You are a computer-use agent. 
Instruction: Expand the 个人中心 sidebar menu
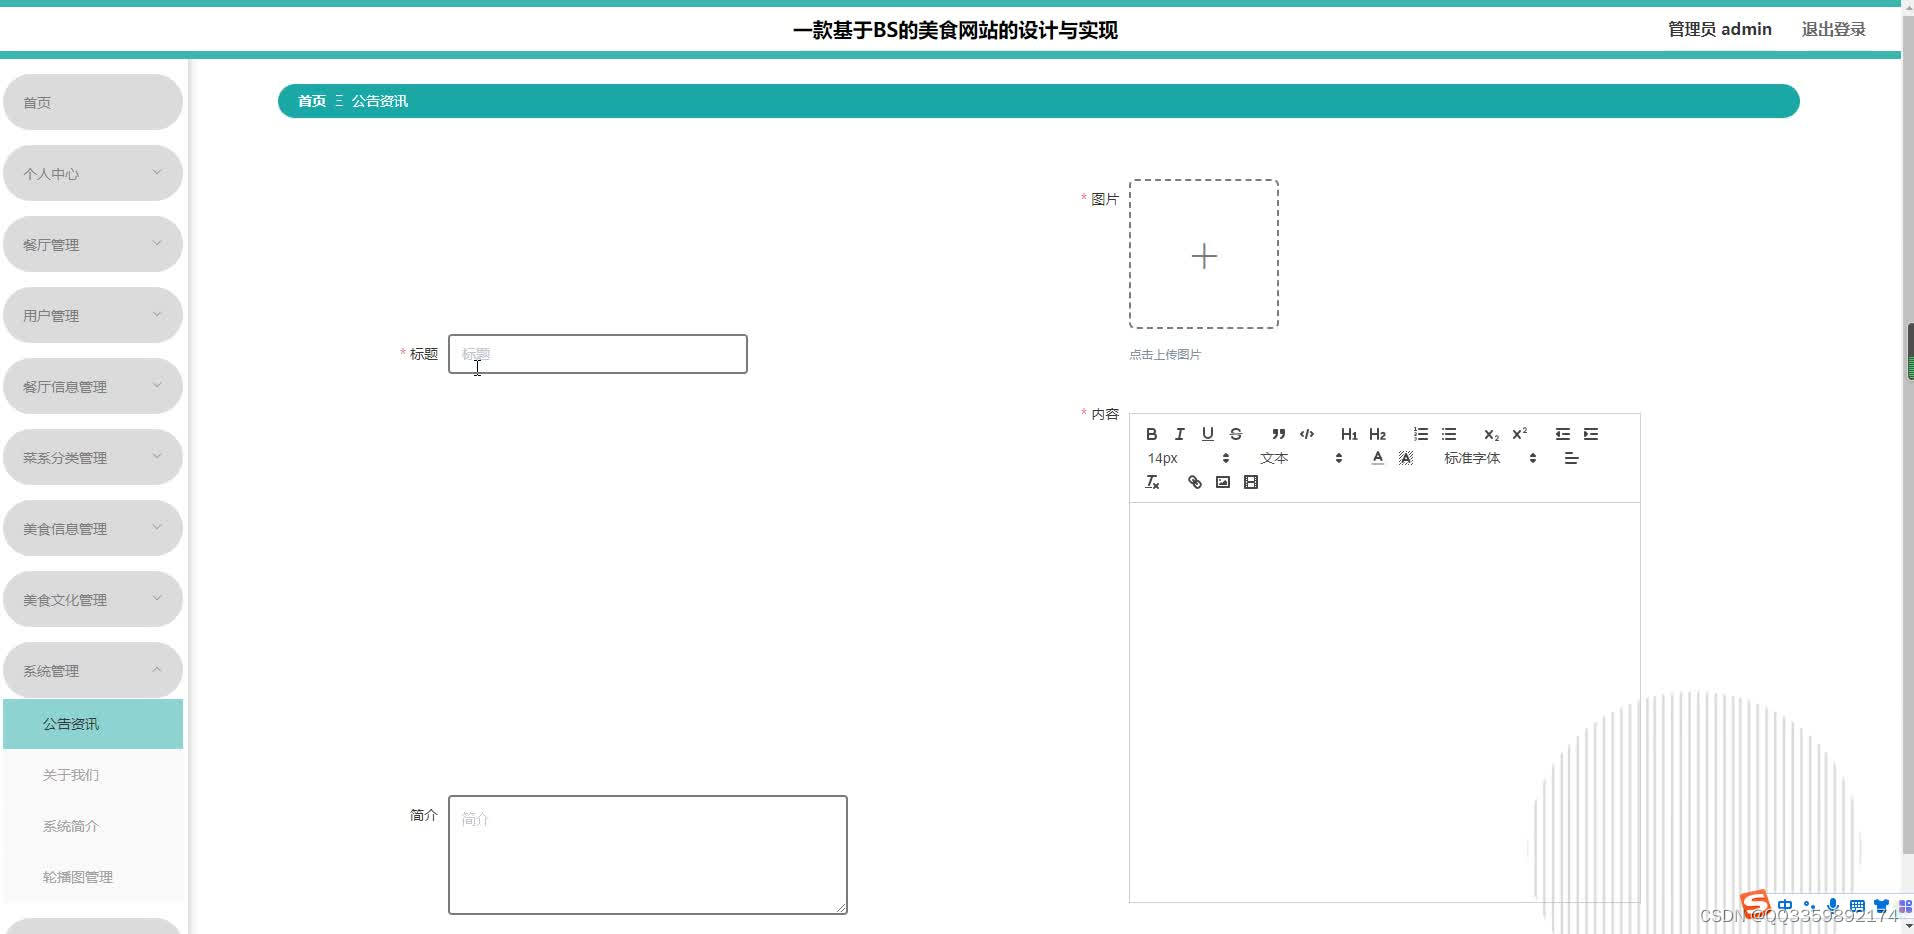coord(93,173)
